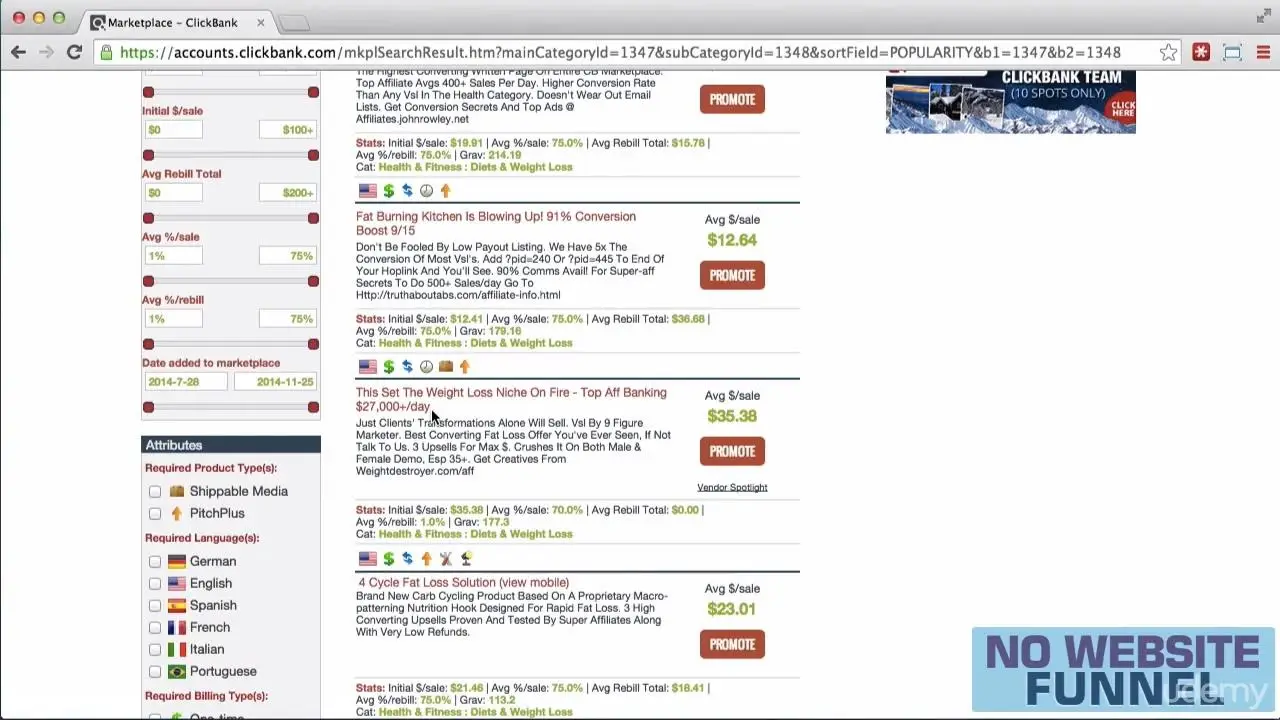Click the red asterisk extension icon
Image resolution: width=1280 pixels, height=720 pixels.
click(1201, 53)
